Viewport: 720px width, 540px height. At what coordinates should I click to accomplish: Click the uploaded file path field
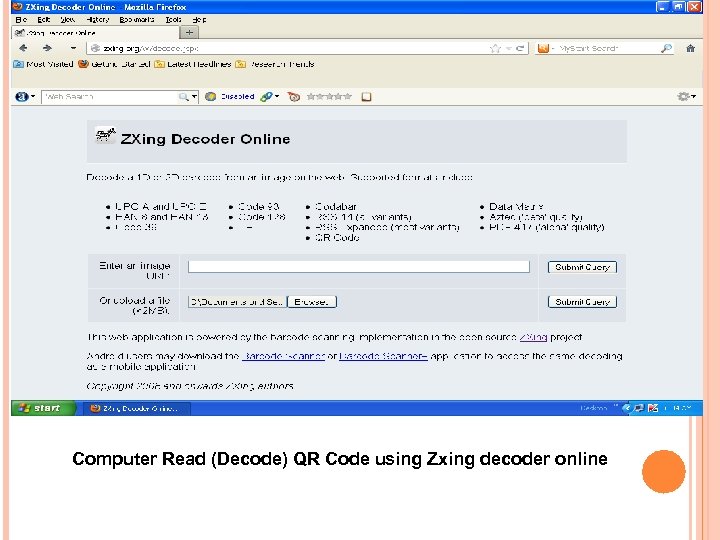click(x=236, y=302)
